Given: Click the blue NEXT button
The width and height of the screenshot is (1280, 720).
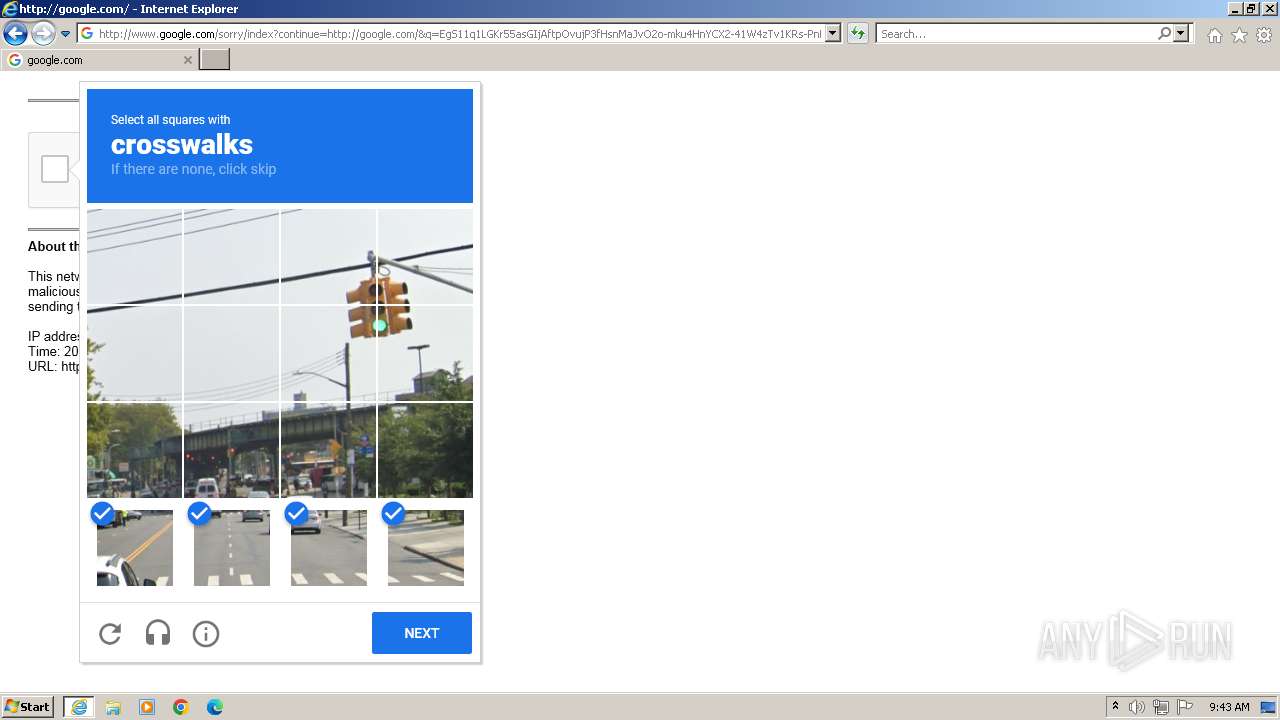Looking at the screenshot, I should (422, 633).
